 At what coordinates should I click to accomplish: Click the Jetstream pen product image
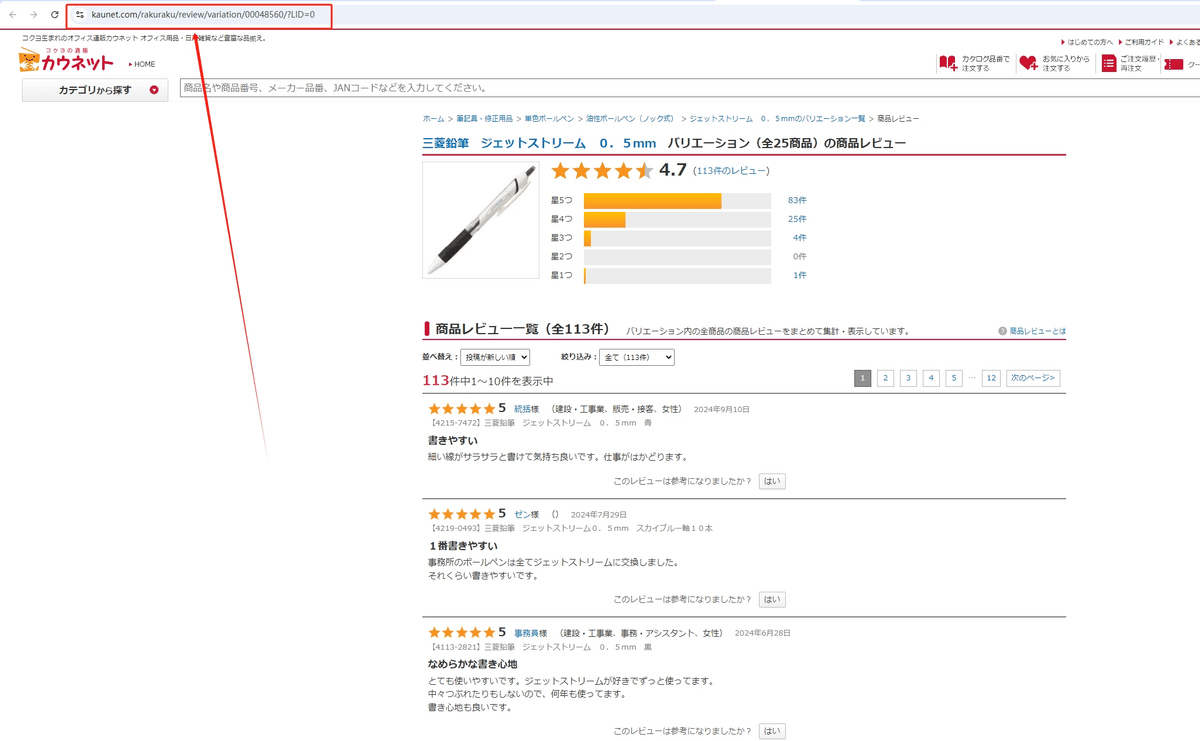[481, 220]
